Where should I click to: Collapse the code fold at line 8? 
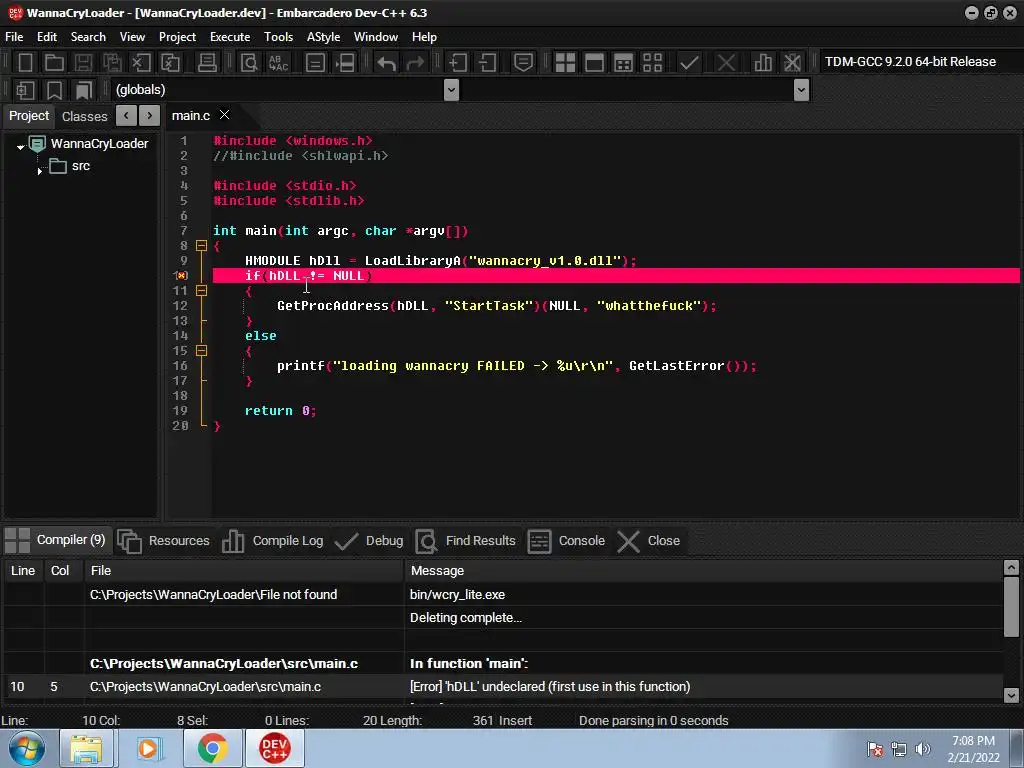(x=201, y=246)
